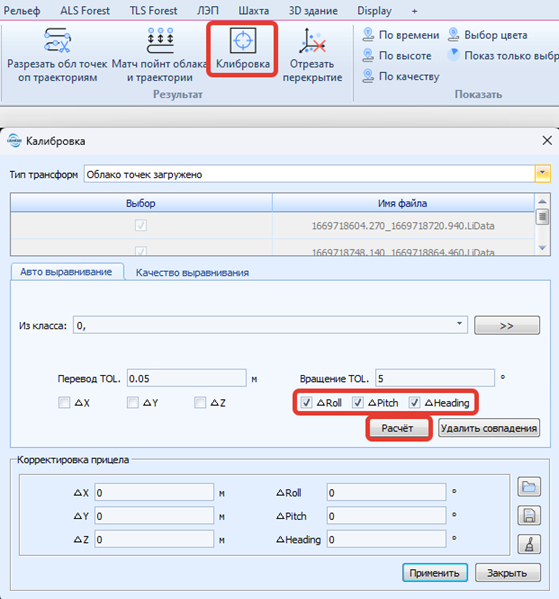Click Удалить совпадения button

(x=489, y=428)
